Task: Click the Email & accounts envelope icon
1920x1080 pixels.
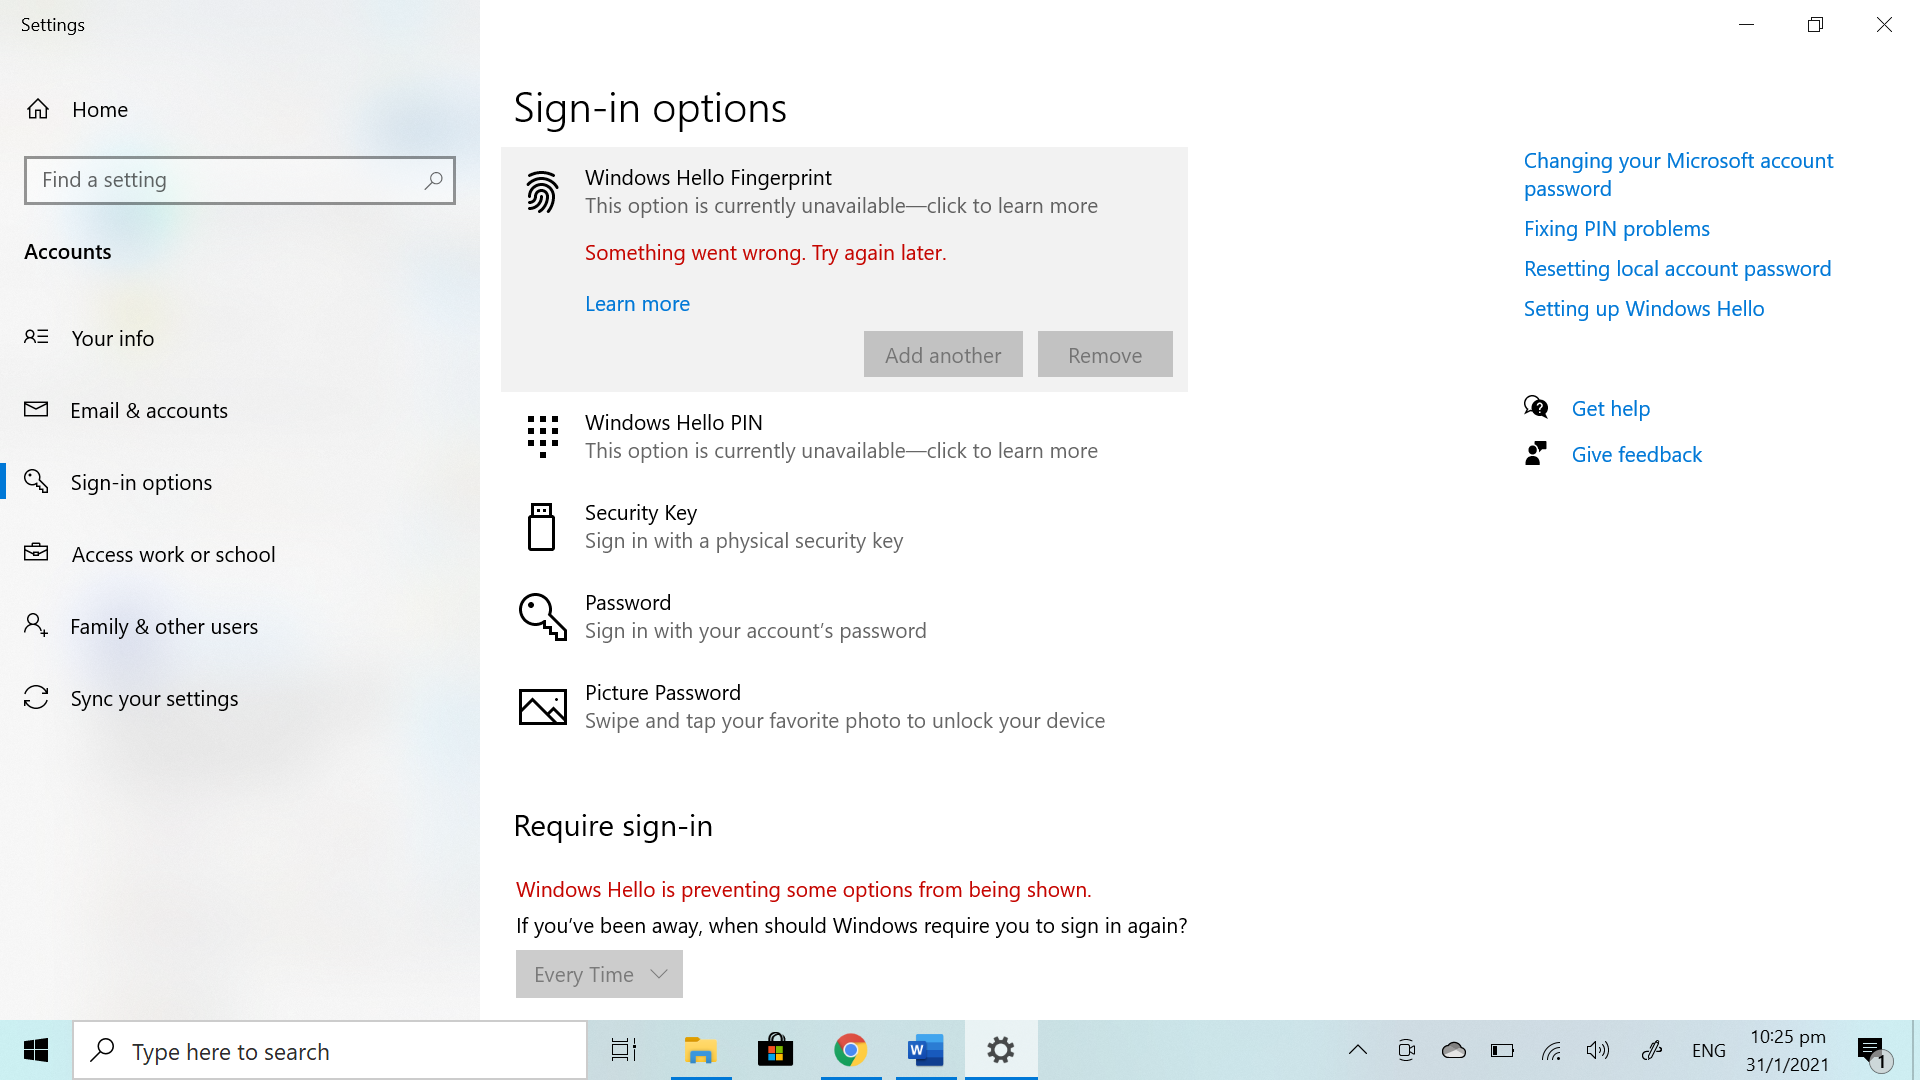Action: pyautogui.click(x=36, y=409)
